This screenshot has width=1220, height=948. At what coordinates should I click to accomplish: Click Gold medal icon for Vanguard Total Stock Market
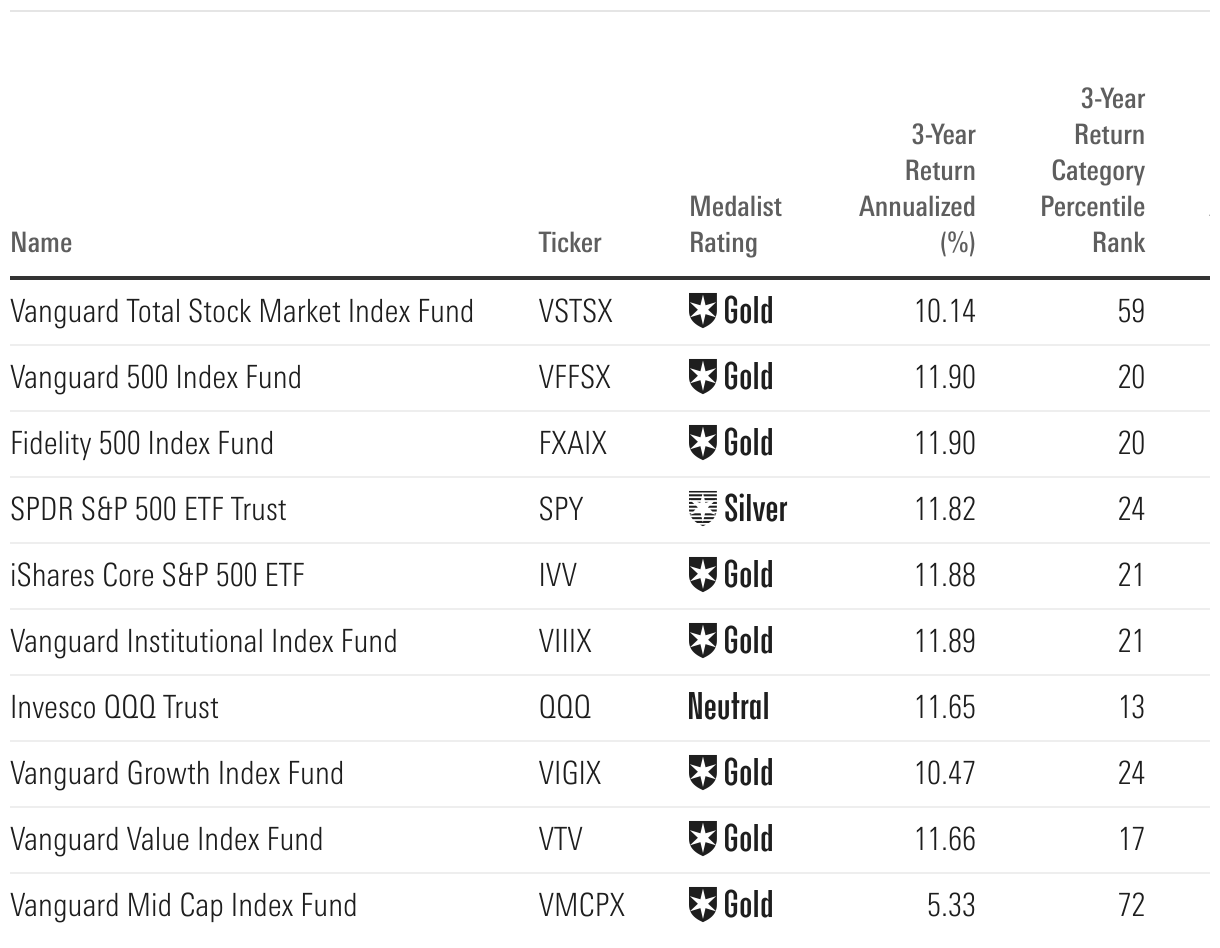tap(704, 311)
